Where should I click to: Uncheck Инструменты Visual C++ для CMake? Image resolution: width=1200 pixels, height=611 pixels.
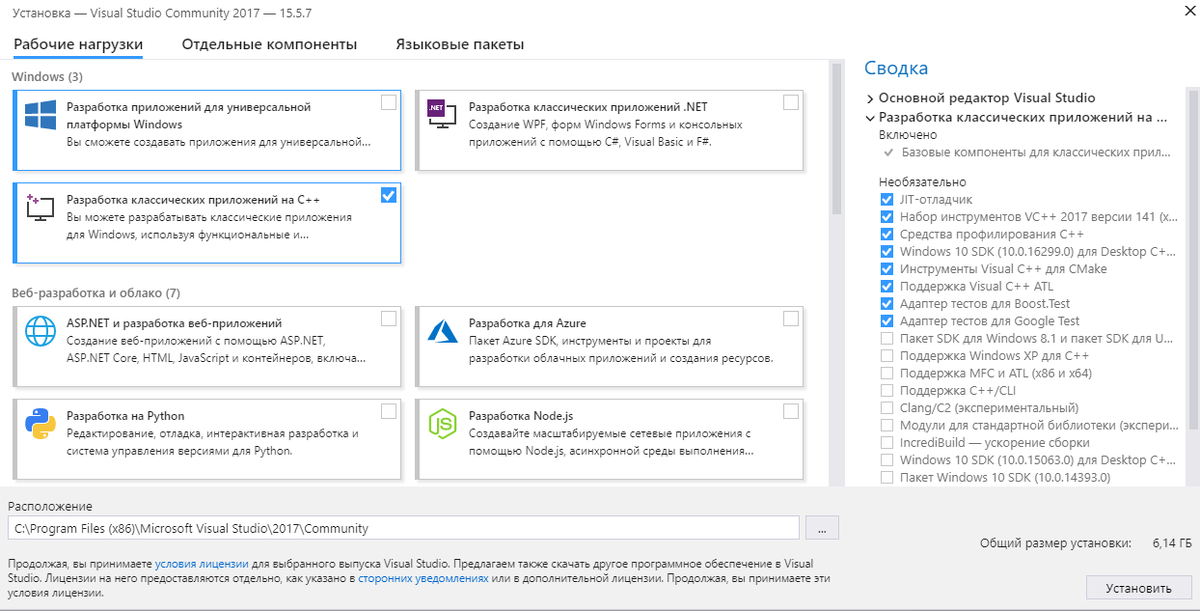(887, 269)
